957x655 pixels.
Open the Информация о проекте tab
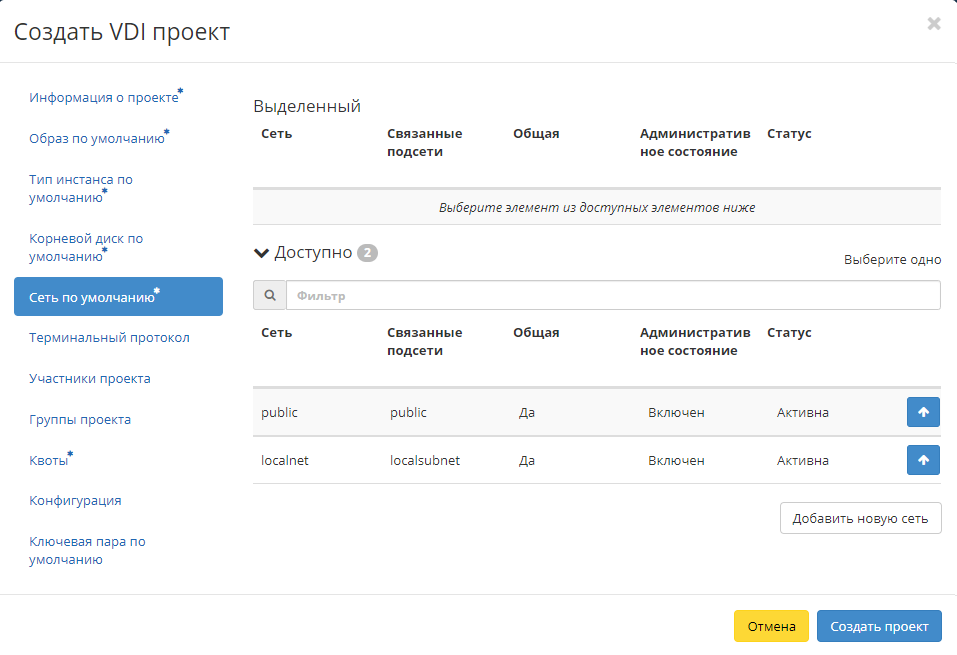[104, 98]
